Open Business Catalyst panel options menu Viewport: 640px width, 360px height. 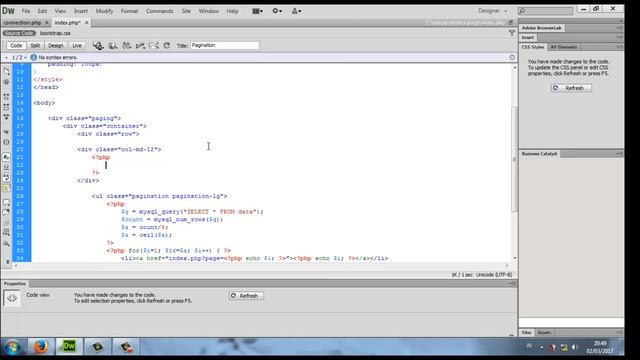[619, 154]
